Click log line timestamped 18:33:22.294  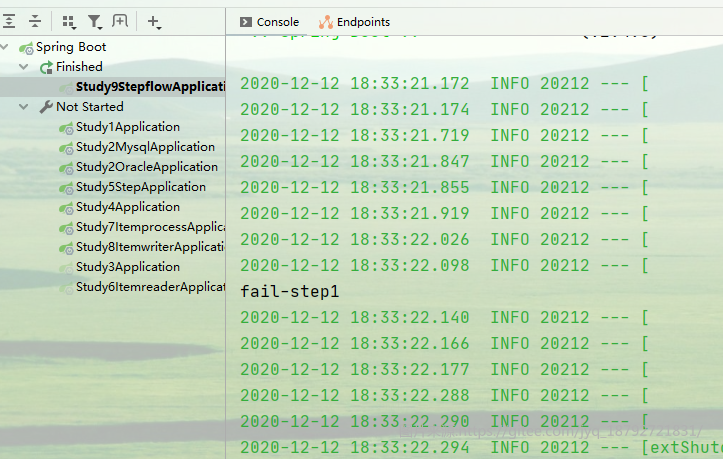tap(481, 447)
